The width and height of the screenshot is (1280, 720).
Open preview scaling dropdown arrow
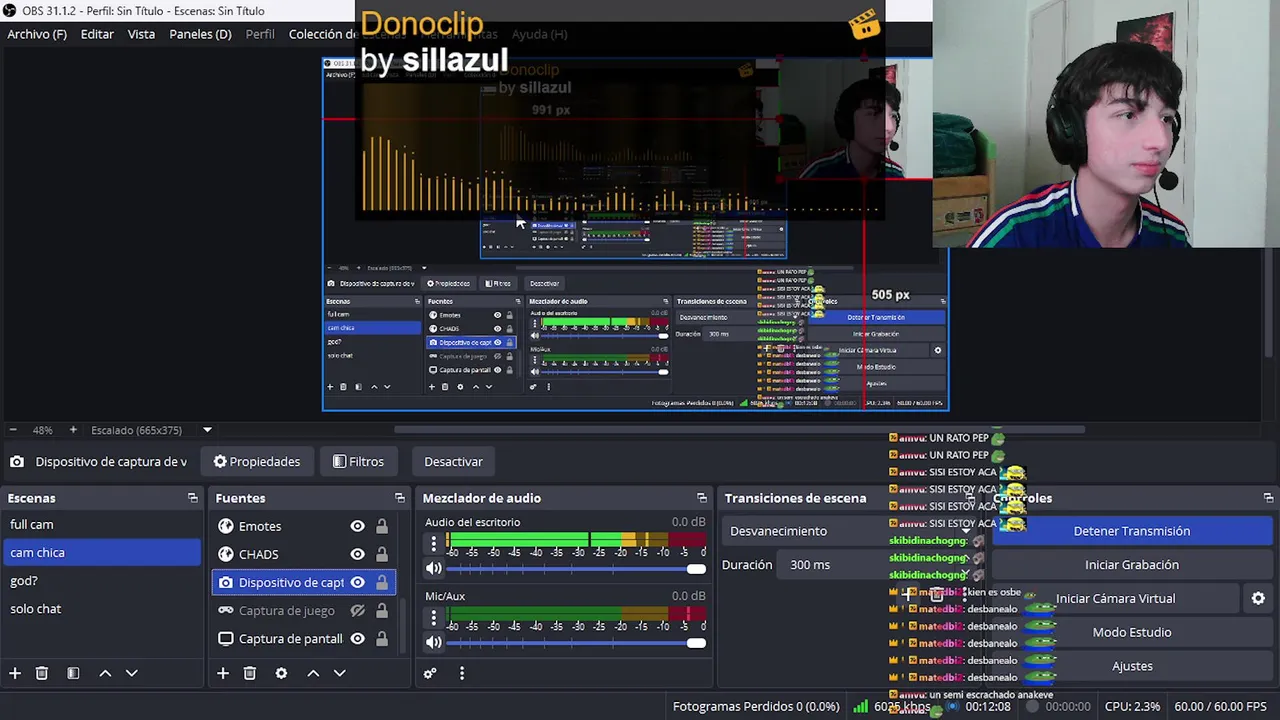tap(207, 430)
